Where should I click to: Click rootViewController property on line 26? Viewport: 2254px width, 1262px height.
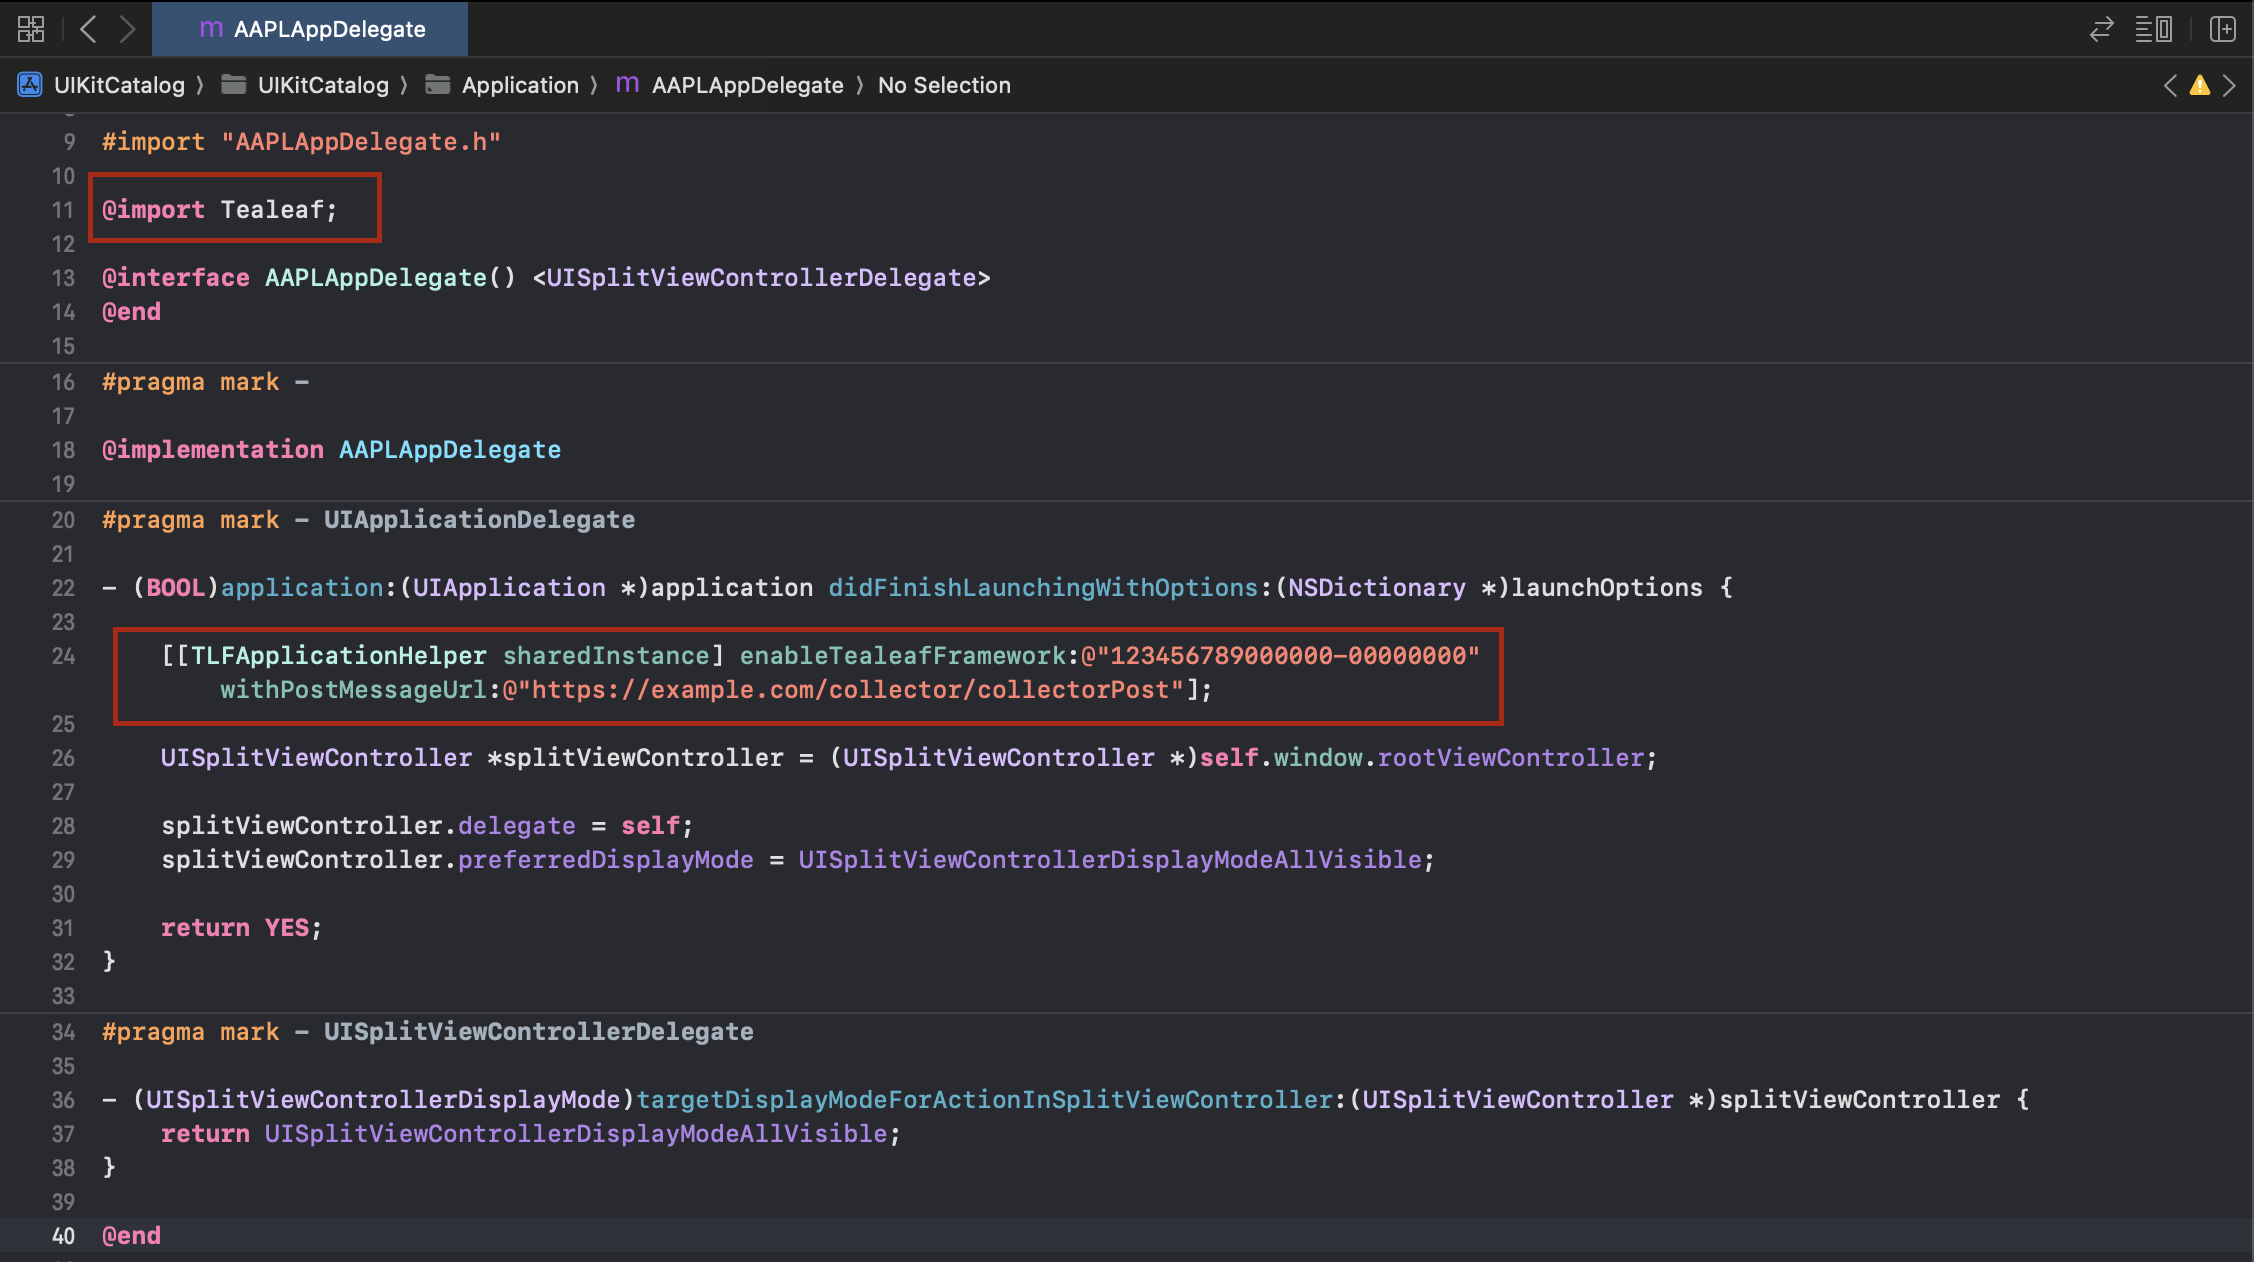click(1510, 758)
